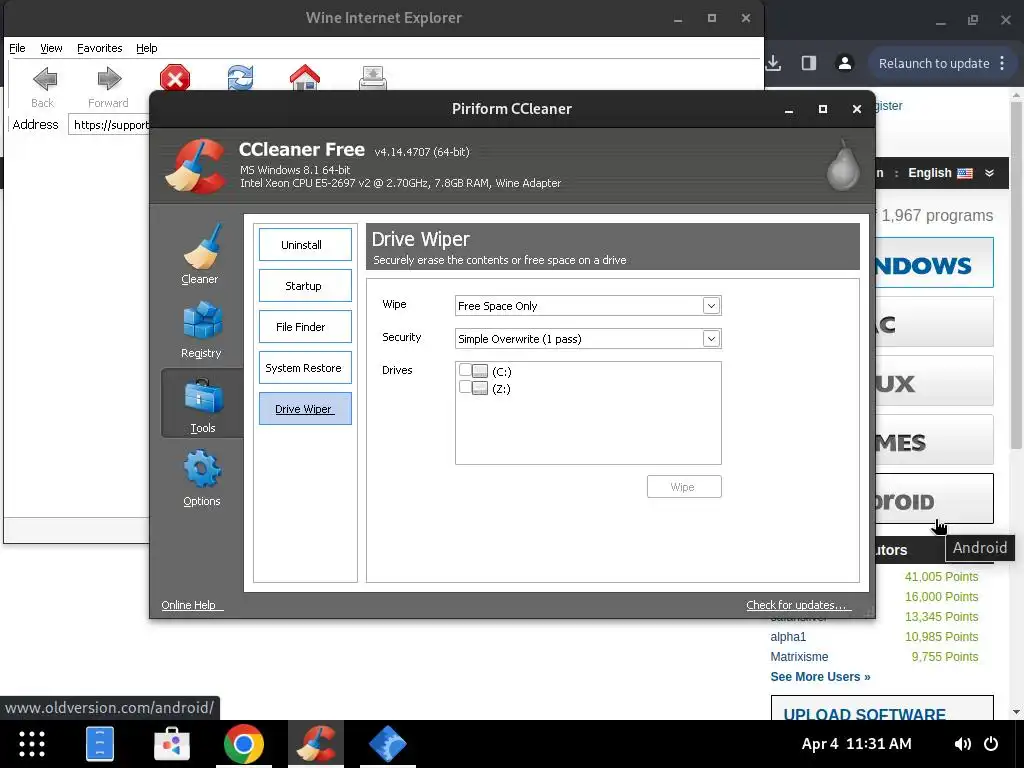Click the Print icon in Wine Internet Explorer

click(x=372, y=78)
